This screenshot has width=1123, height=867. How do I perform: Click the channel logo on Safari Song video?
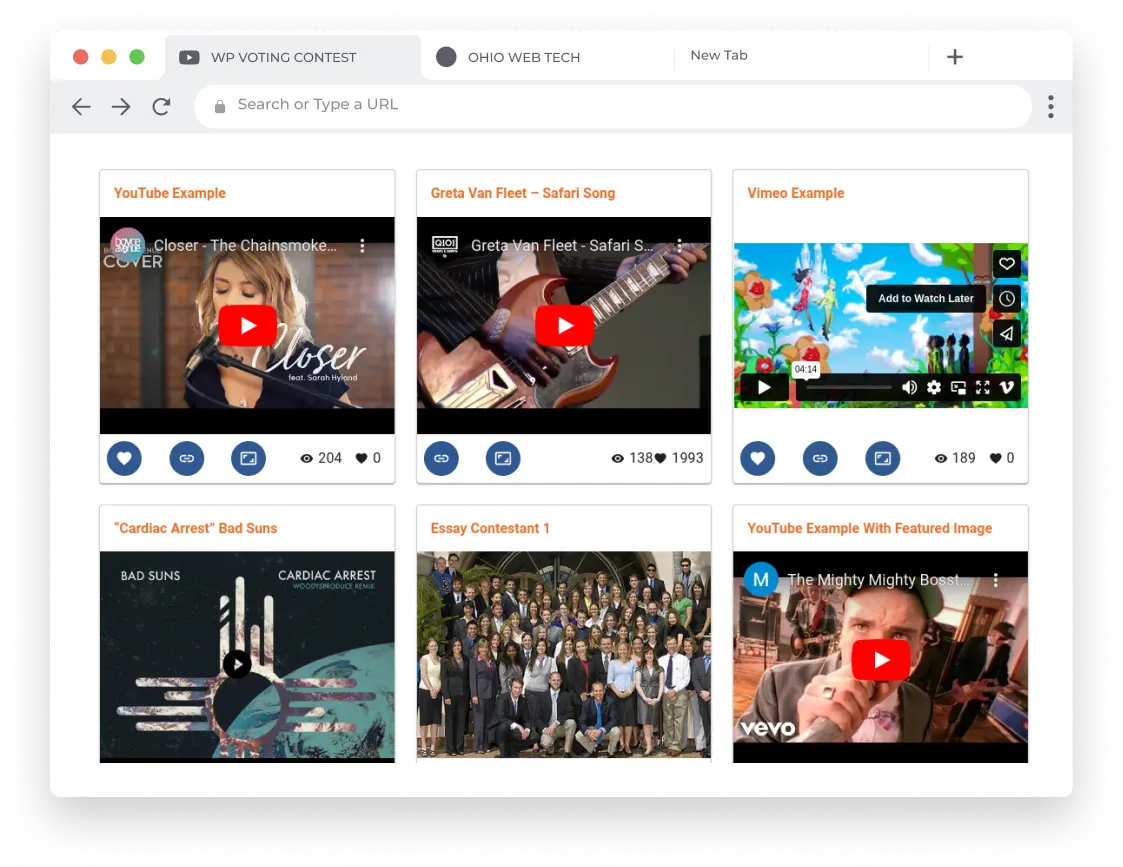(x=445, y=245)
